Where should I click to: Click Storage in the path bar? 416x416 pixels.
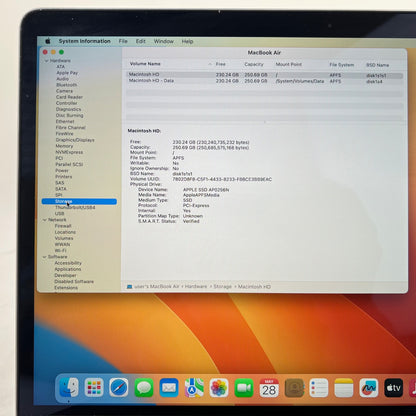[222, 287]
